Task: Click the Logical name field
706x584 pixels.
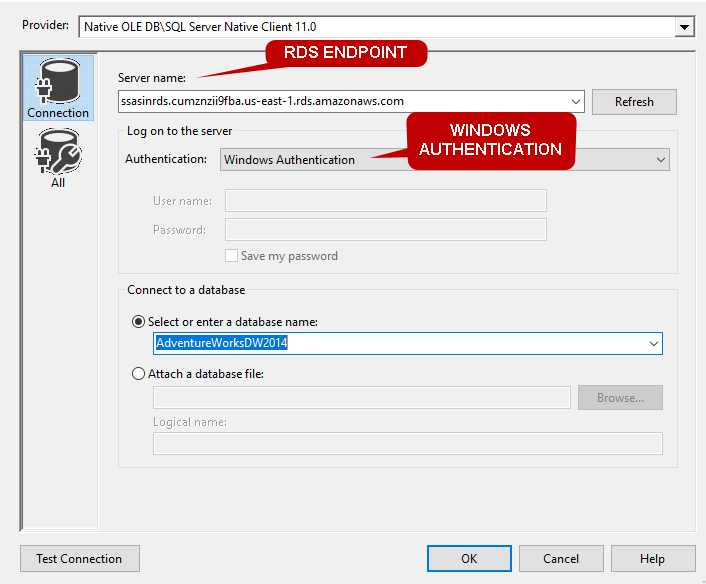Action: pos(407,444)
